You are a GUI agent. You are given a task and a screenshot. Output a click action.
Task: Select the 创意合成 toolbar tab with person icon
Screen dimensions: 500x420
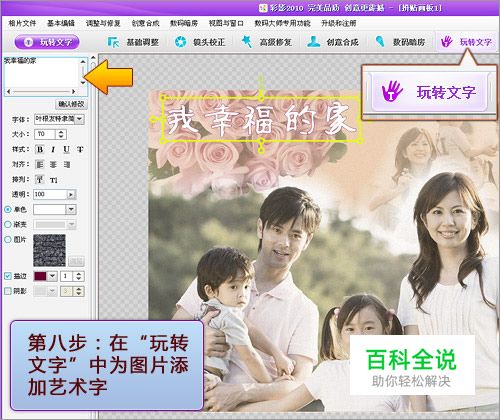coord(333,42)
